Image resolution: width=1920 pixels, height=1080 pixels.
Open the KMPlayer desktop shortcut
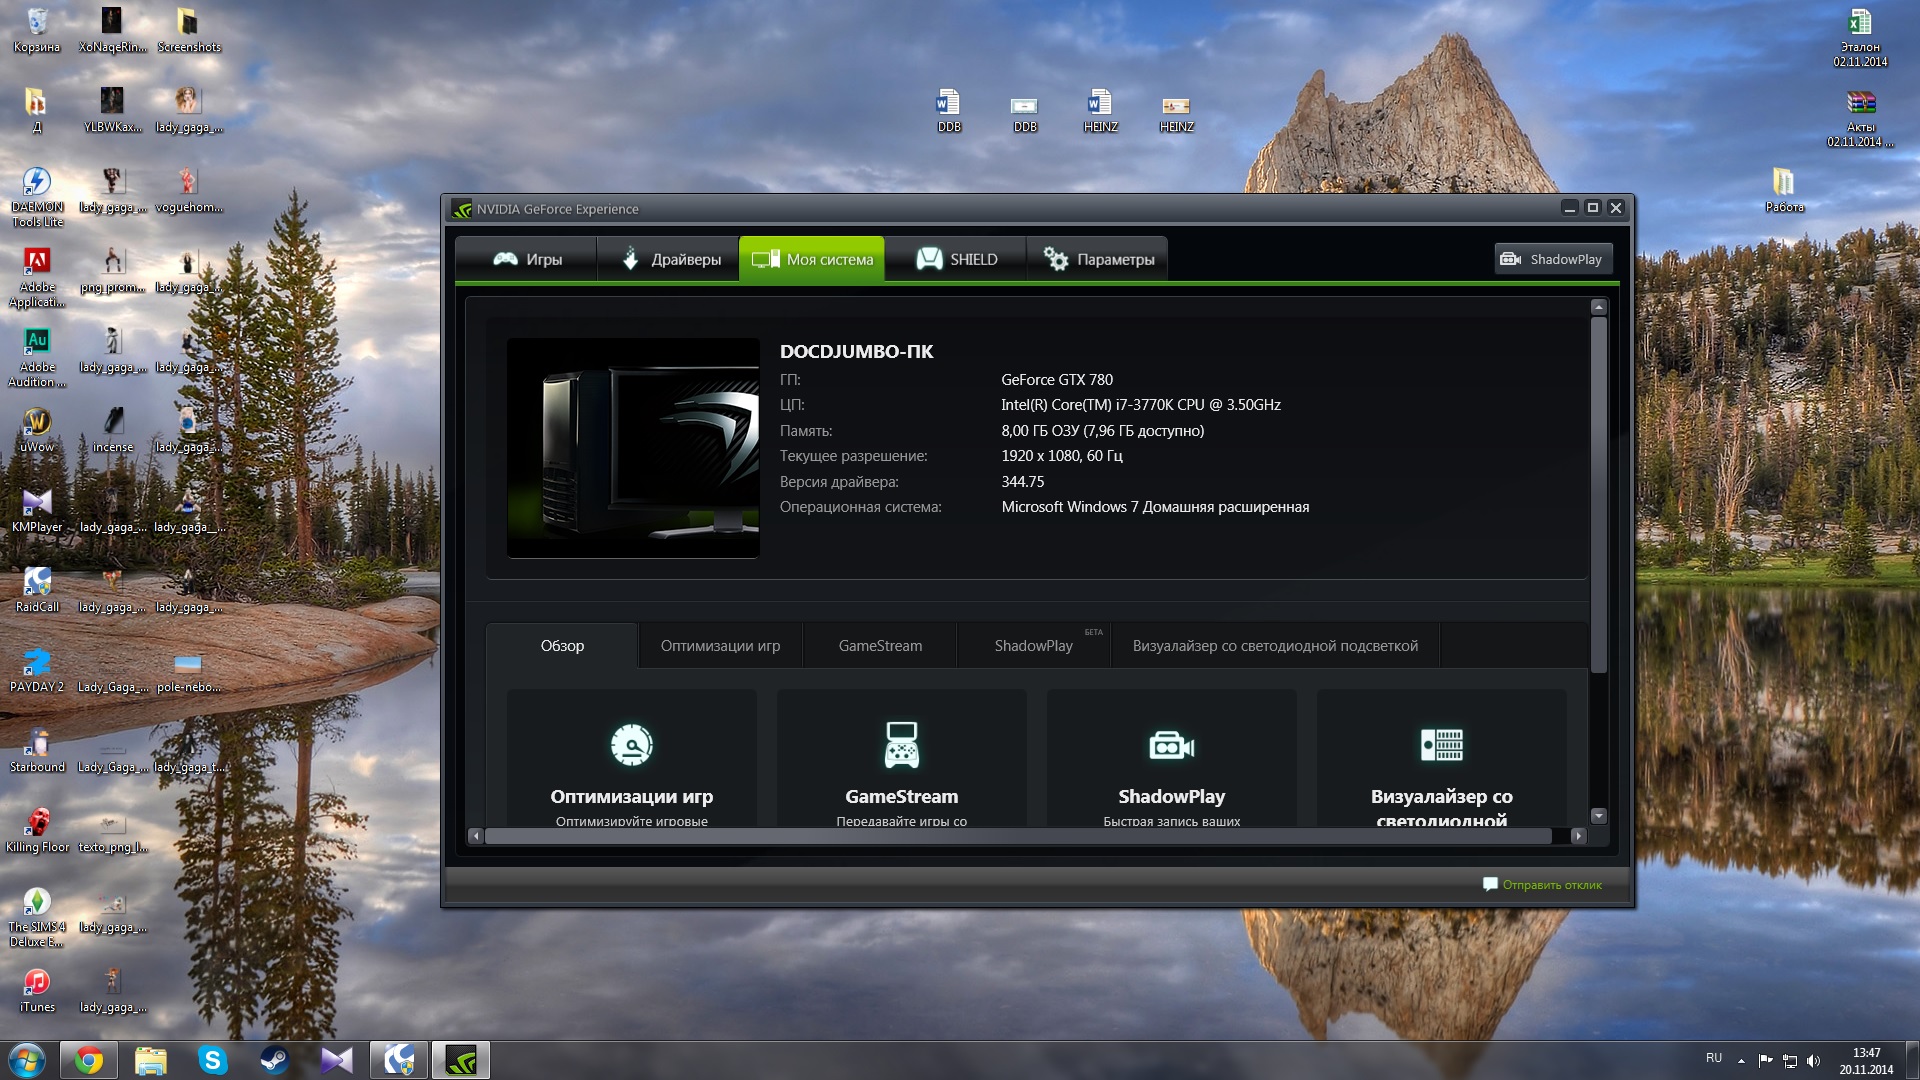[37, 510]
